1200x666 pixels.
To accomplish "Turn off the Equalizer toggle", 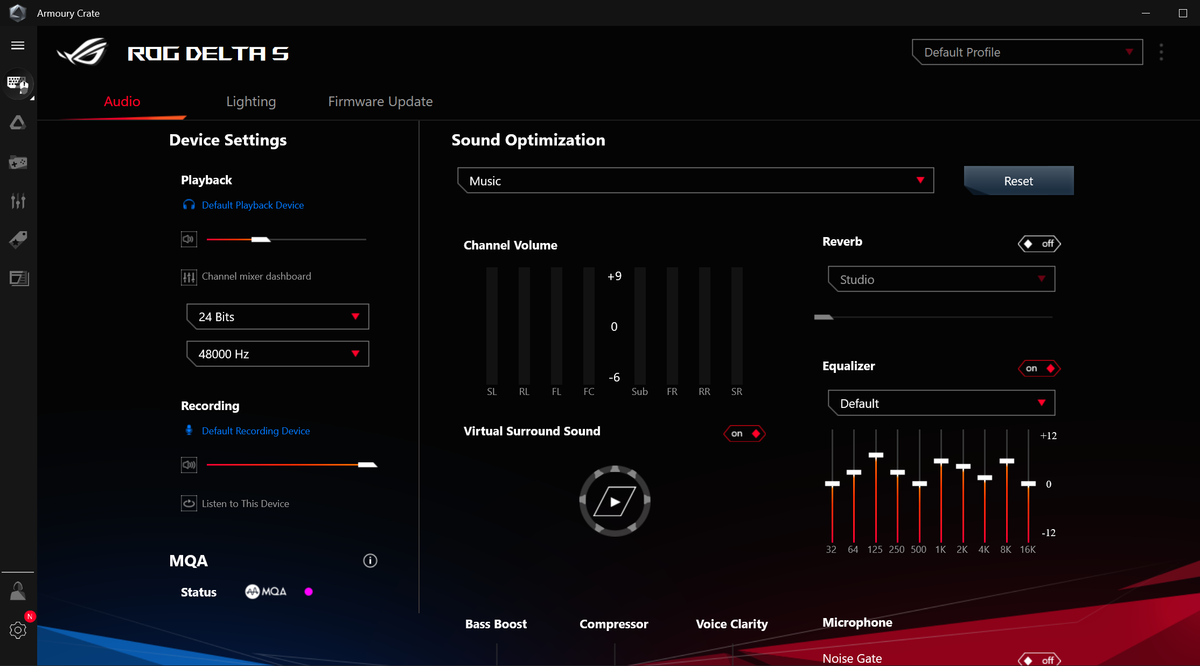I will (x=1038, y=368).
